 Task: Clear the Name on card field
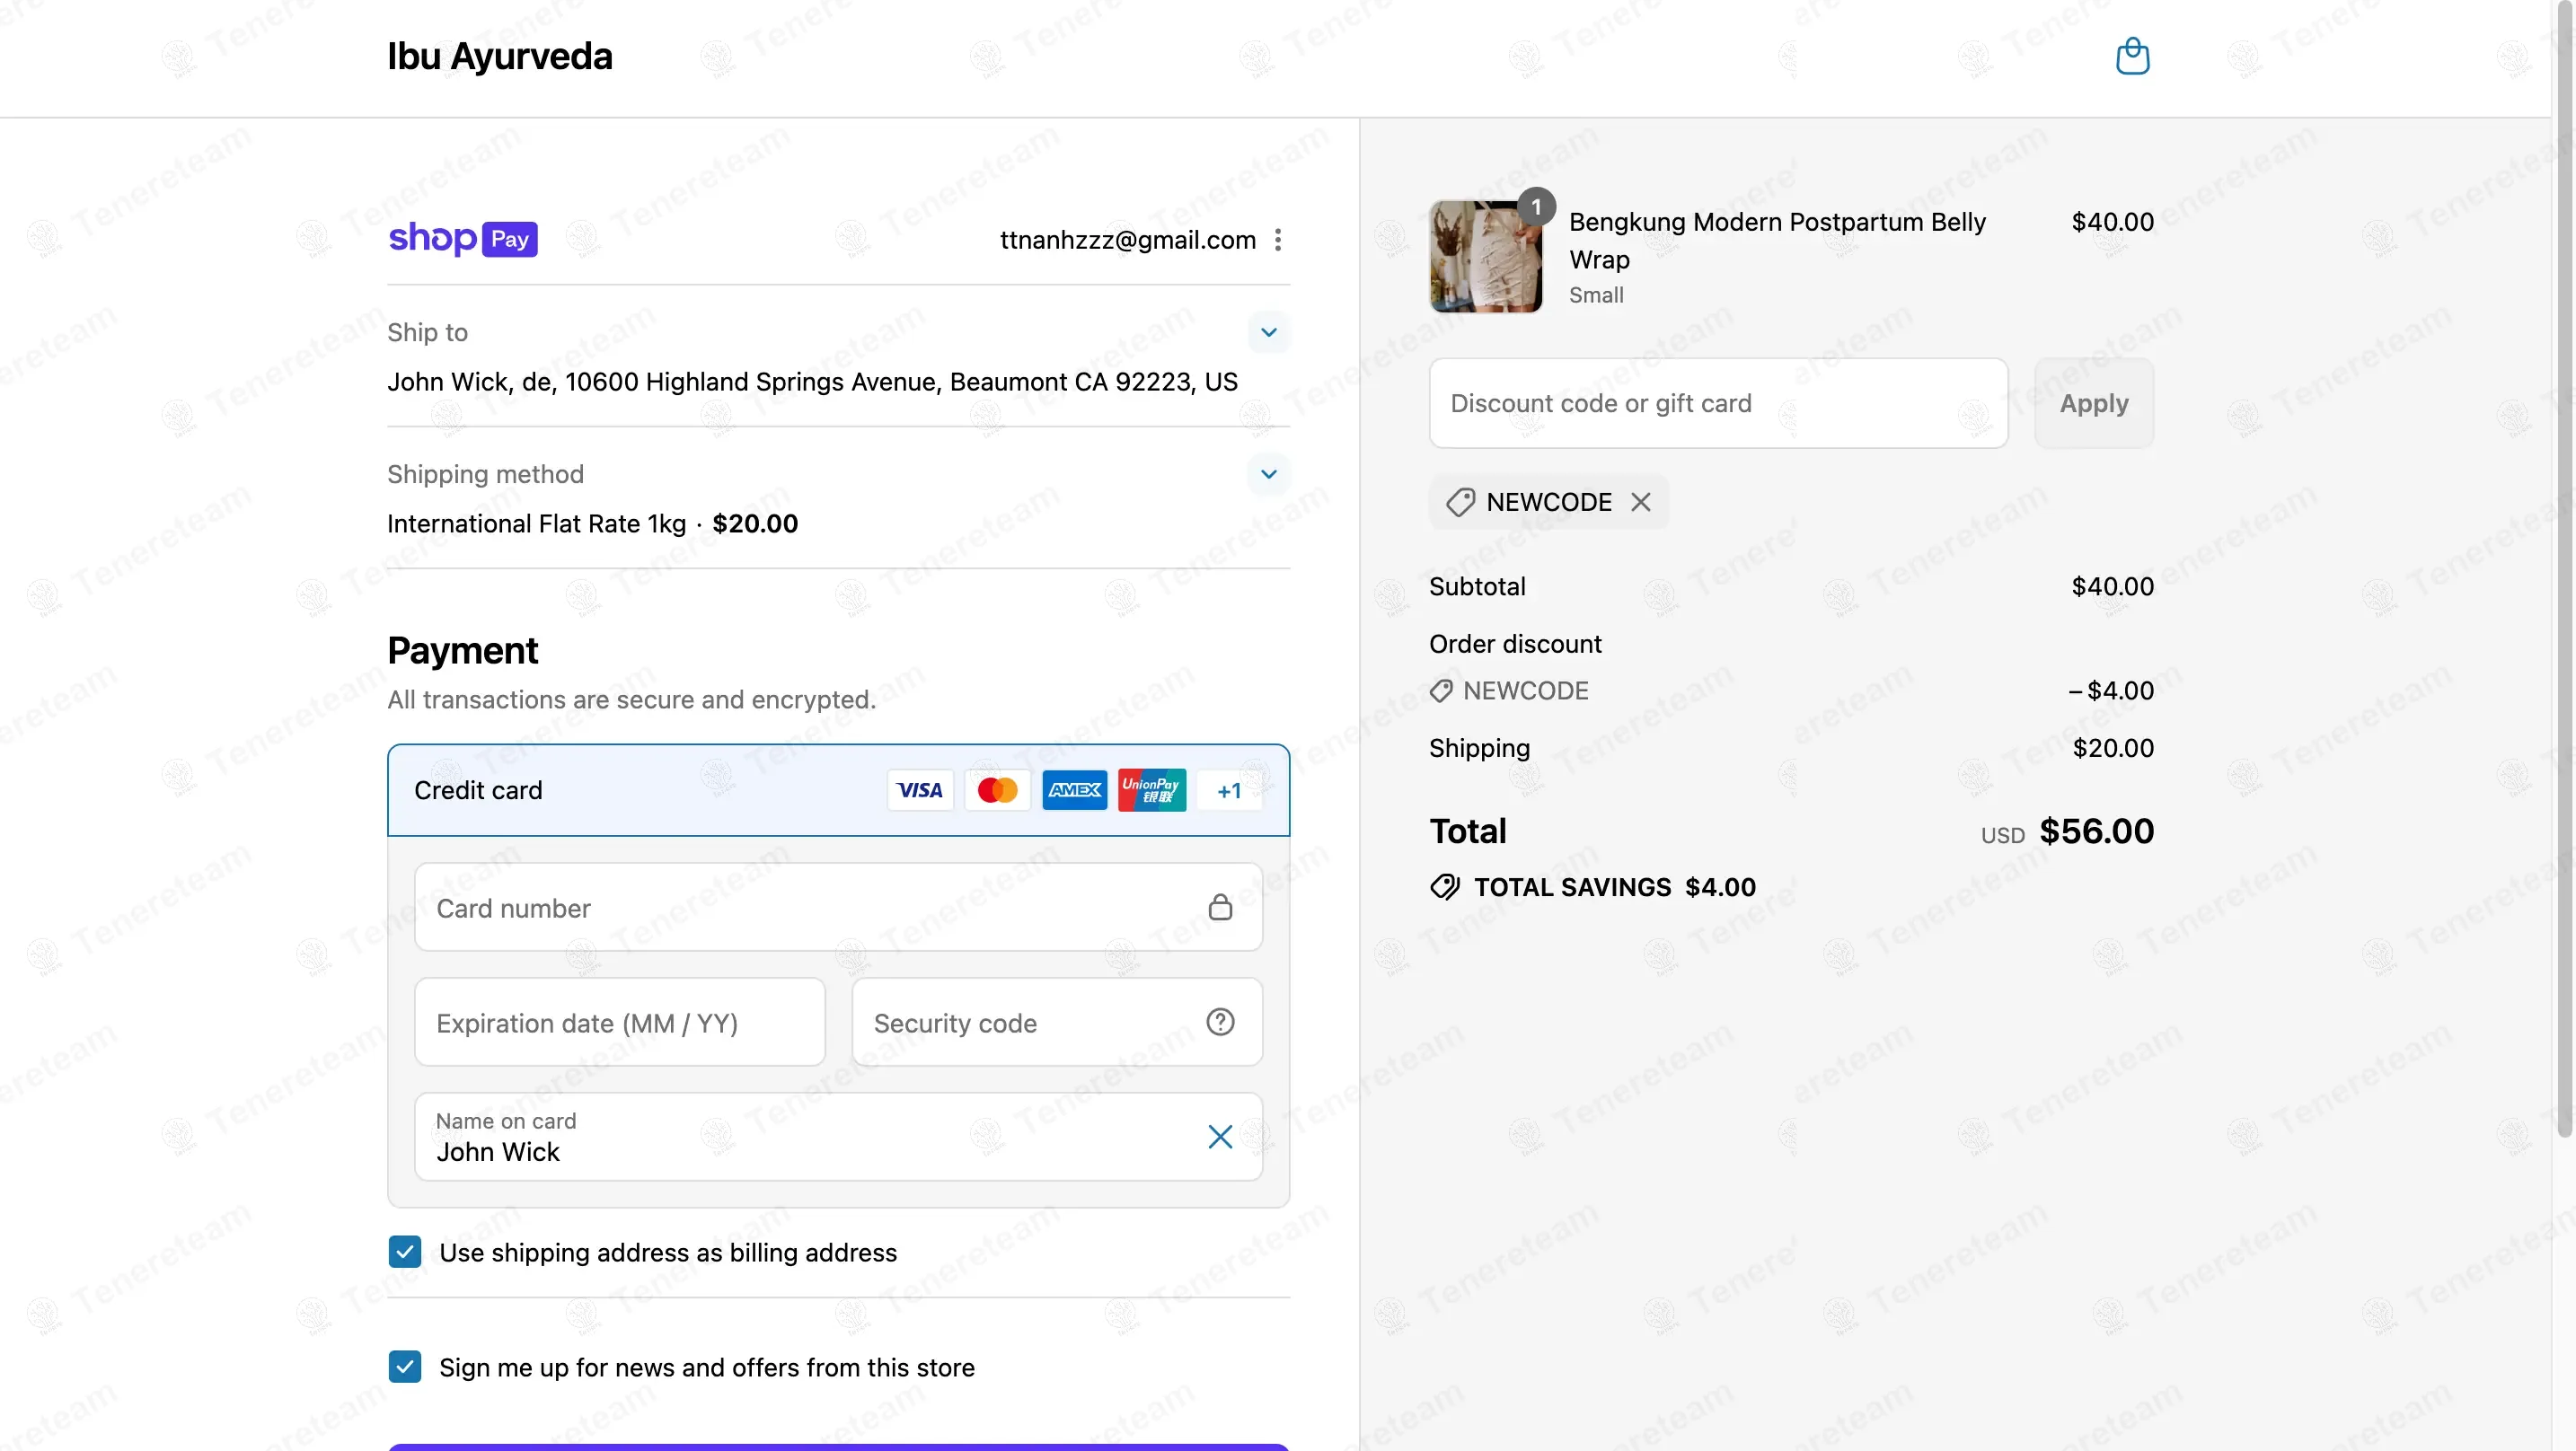pyautogui.click(x=1220, y=1136)
